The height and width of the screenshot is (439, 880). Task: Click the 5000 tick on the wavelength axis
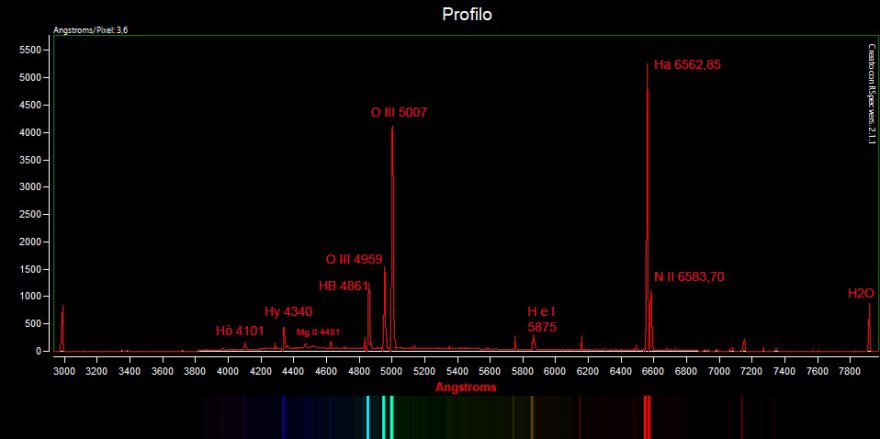pyautogui.click(x=392, y=370)
